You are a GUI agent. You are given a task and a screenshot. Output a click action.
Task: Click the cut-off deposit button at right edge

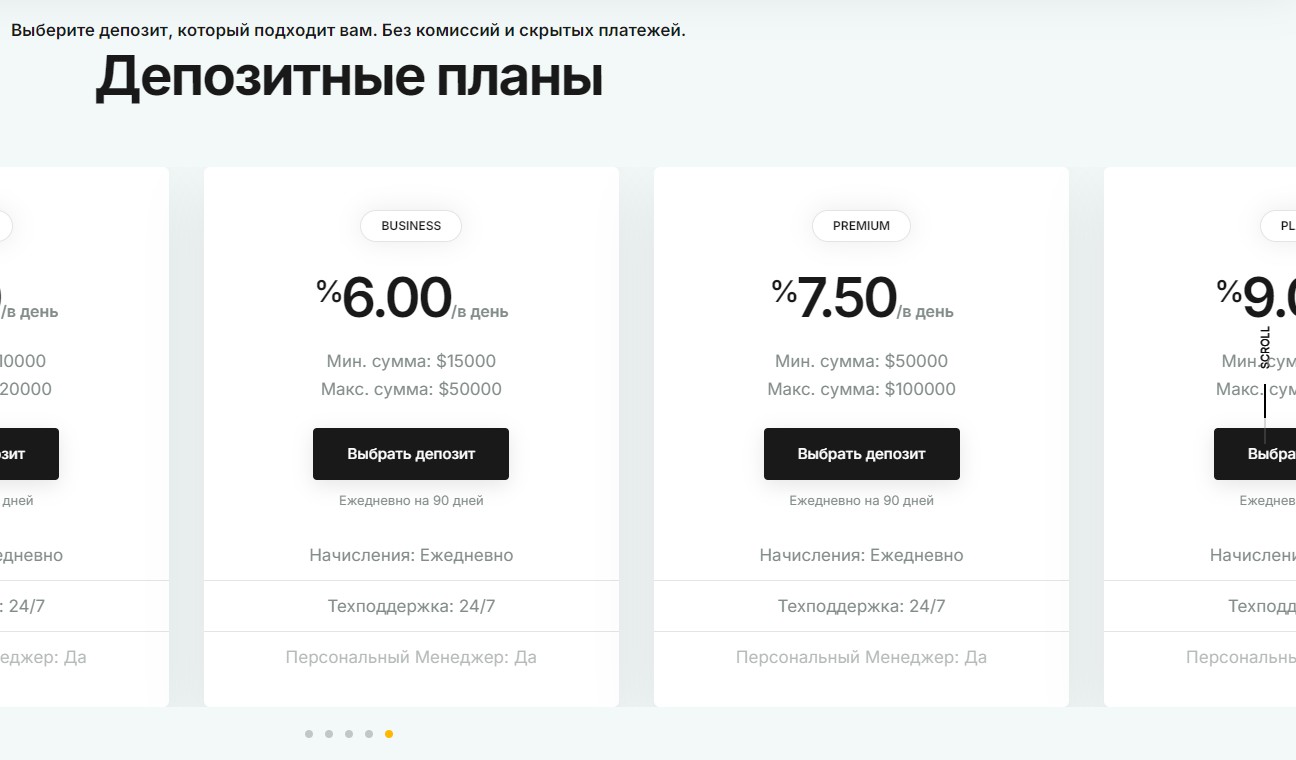pos(1256,454)
